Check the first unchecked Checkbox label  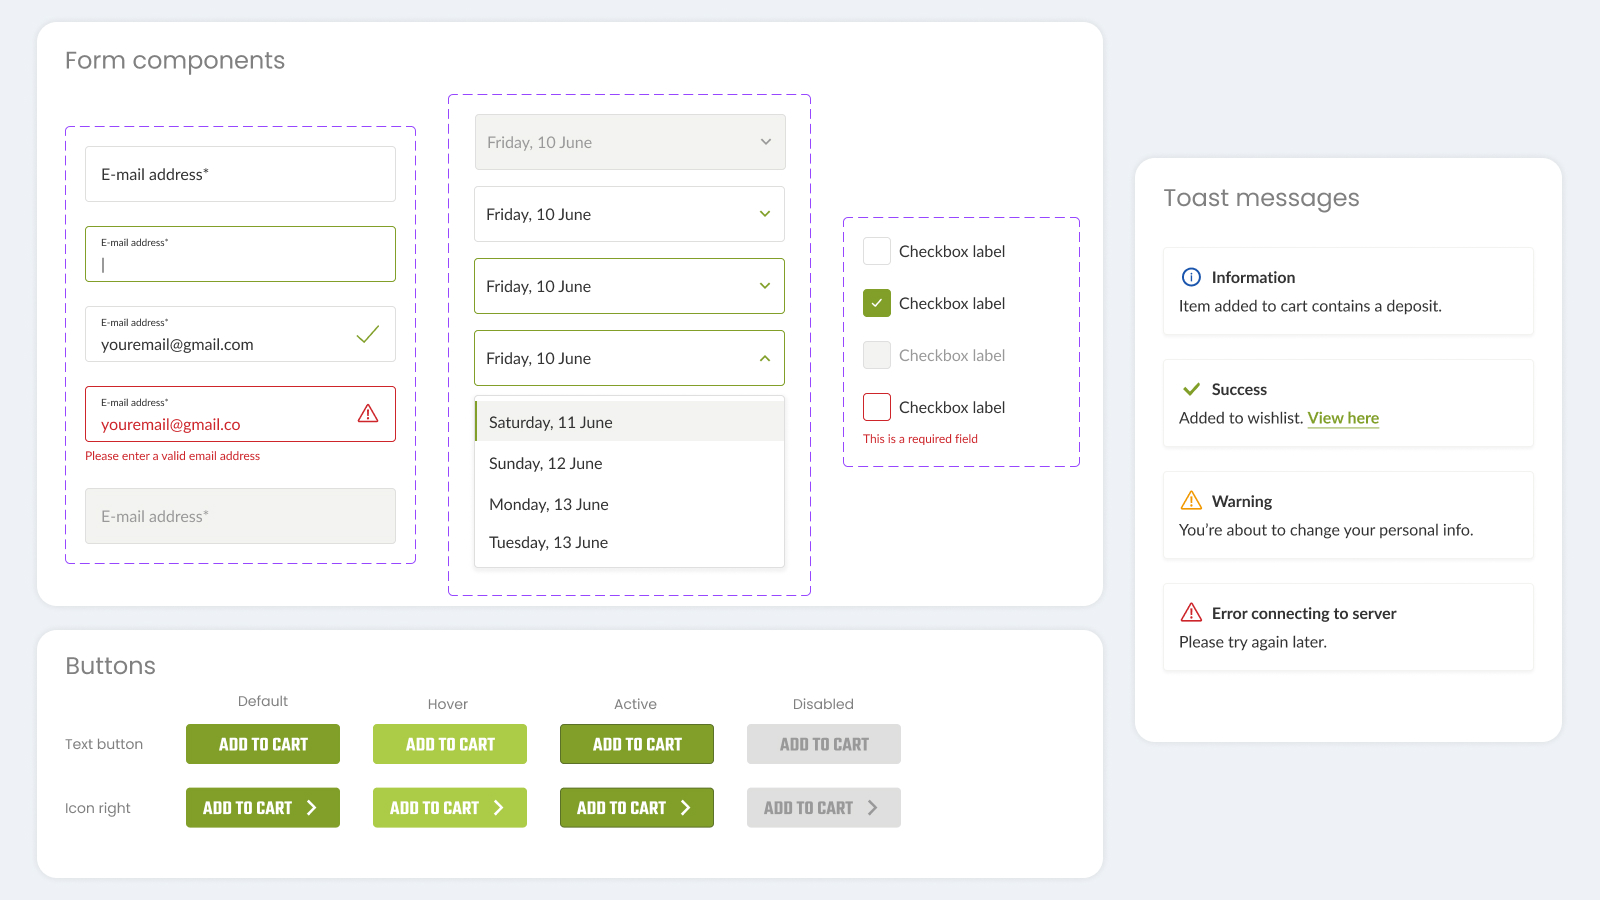[x=877, y=251]
